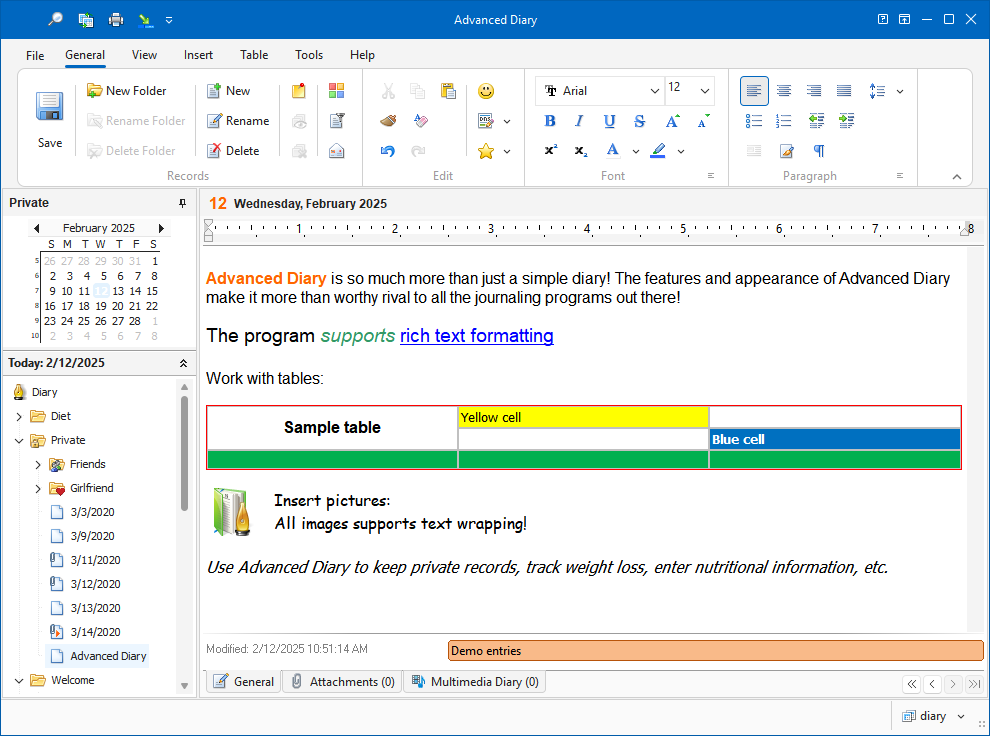Screen dimensions: 990x736
Task: Toggle center paragraph alignment
Action: [784, 91]
